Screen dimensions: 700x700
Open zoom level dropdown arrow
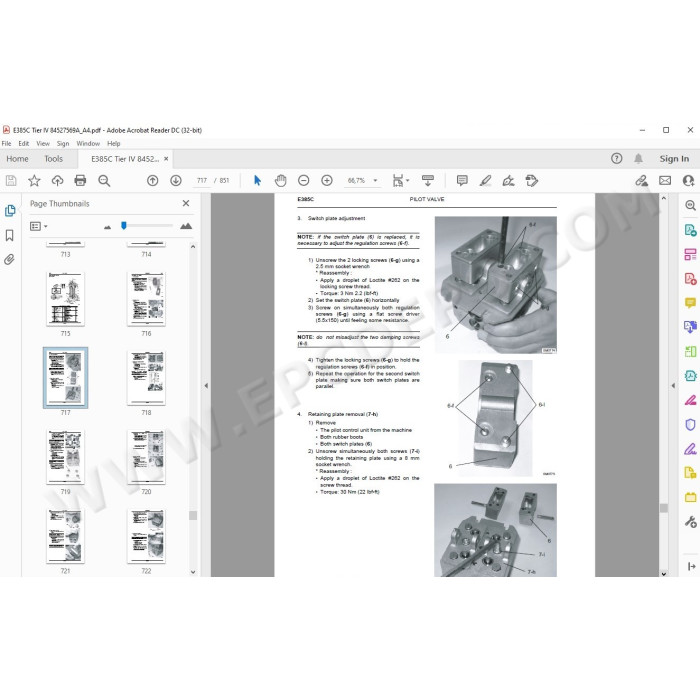tap(375, 181)
